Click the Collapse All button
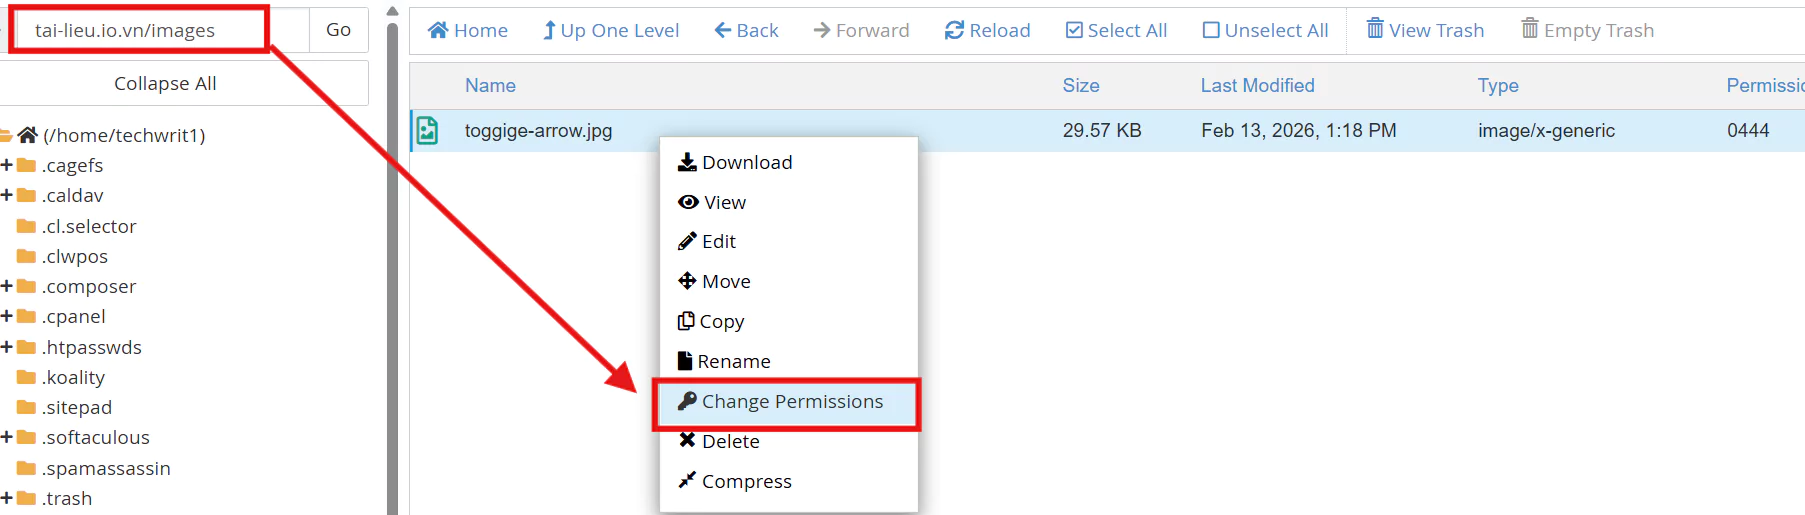This screenshot has width=1805, height=515. [x=165, y=83]
